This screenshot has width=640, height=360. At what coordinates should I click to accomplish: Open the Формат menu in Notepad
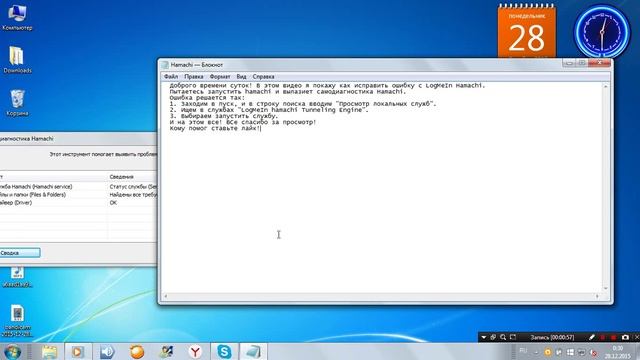(x=220, y=76)
